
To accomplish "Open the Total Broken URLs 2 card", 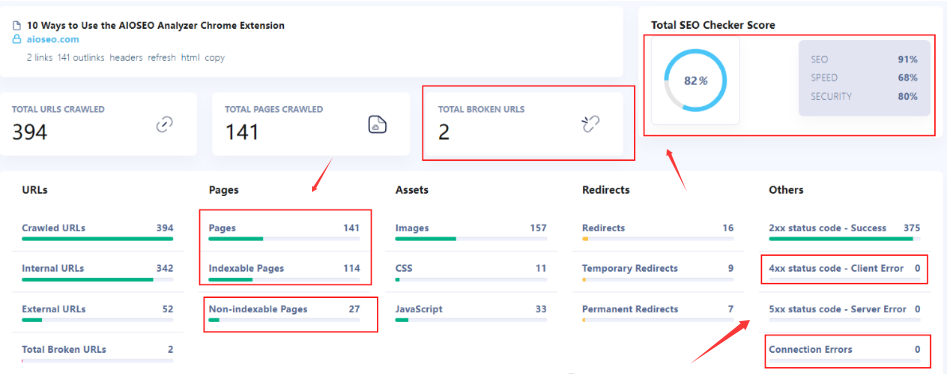I will (x=524, y=124).
